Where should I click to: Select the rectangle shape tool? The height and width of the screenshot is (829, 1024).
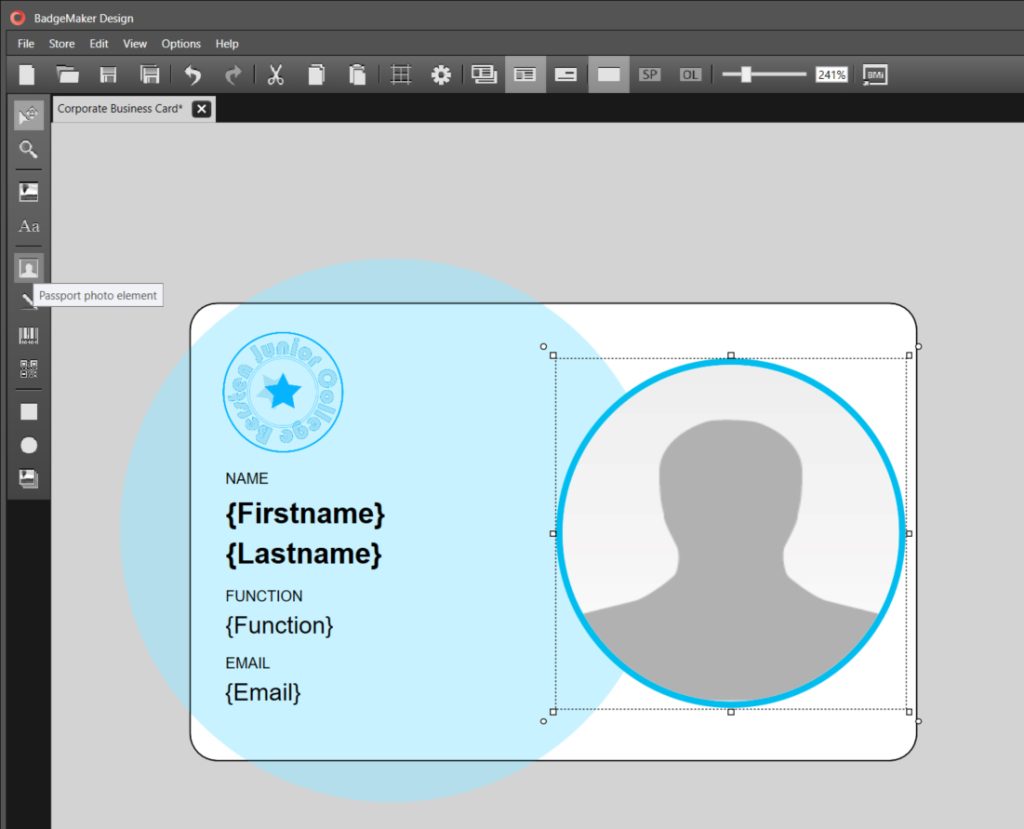[27, 411]
